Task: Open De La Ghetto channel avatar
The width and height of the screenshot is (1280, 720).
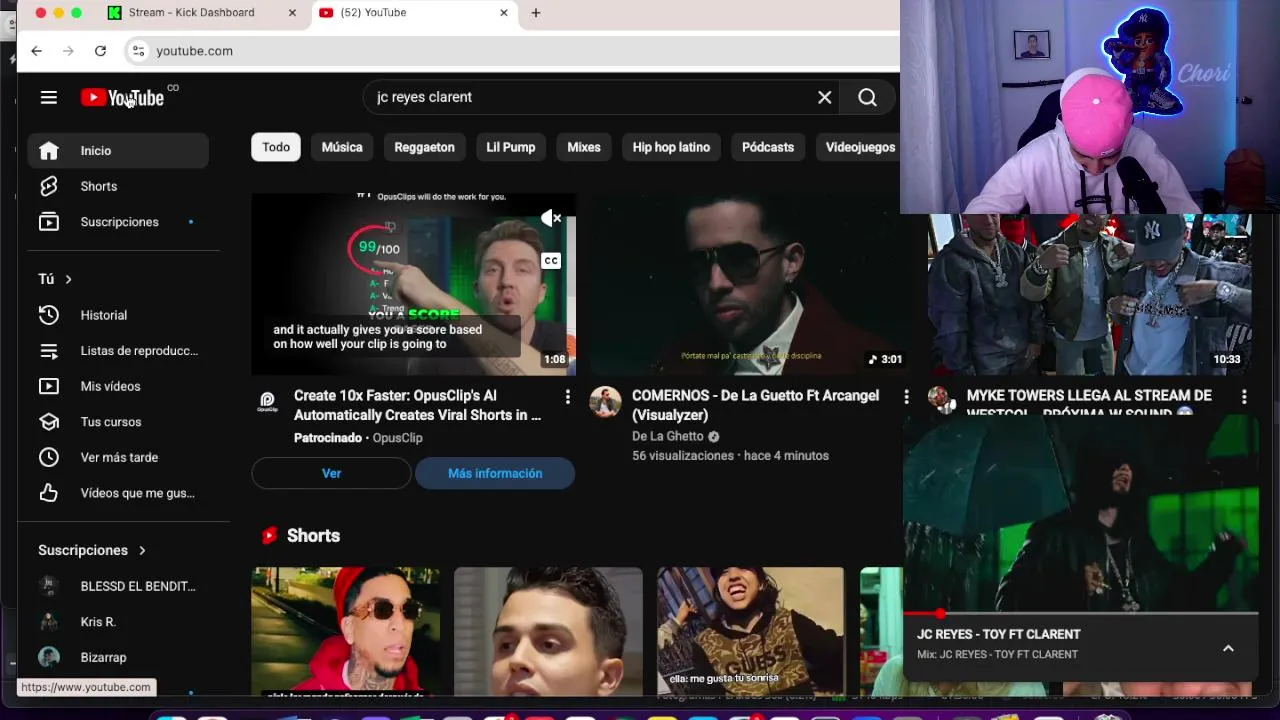Action: [605, 401]
